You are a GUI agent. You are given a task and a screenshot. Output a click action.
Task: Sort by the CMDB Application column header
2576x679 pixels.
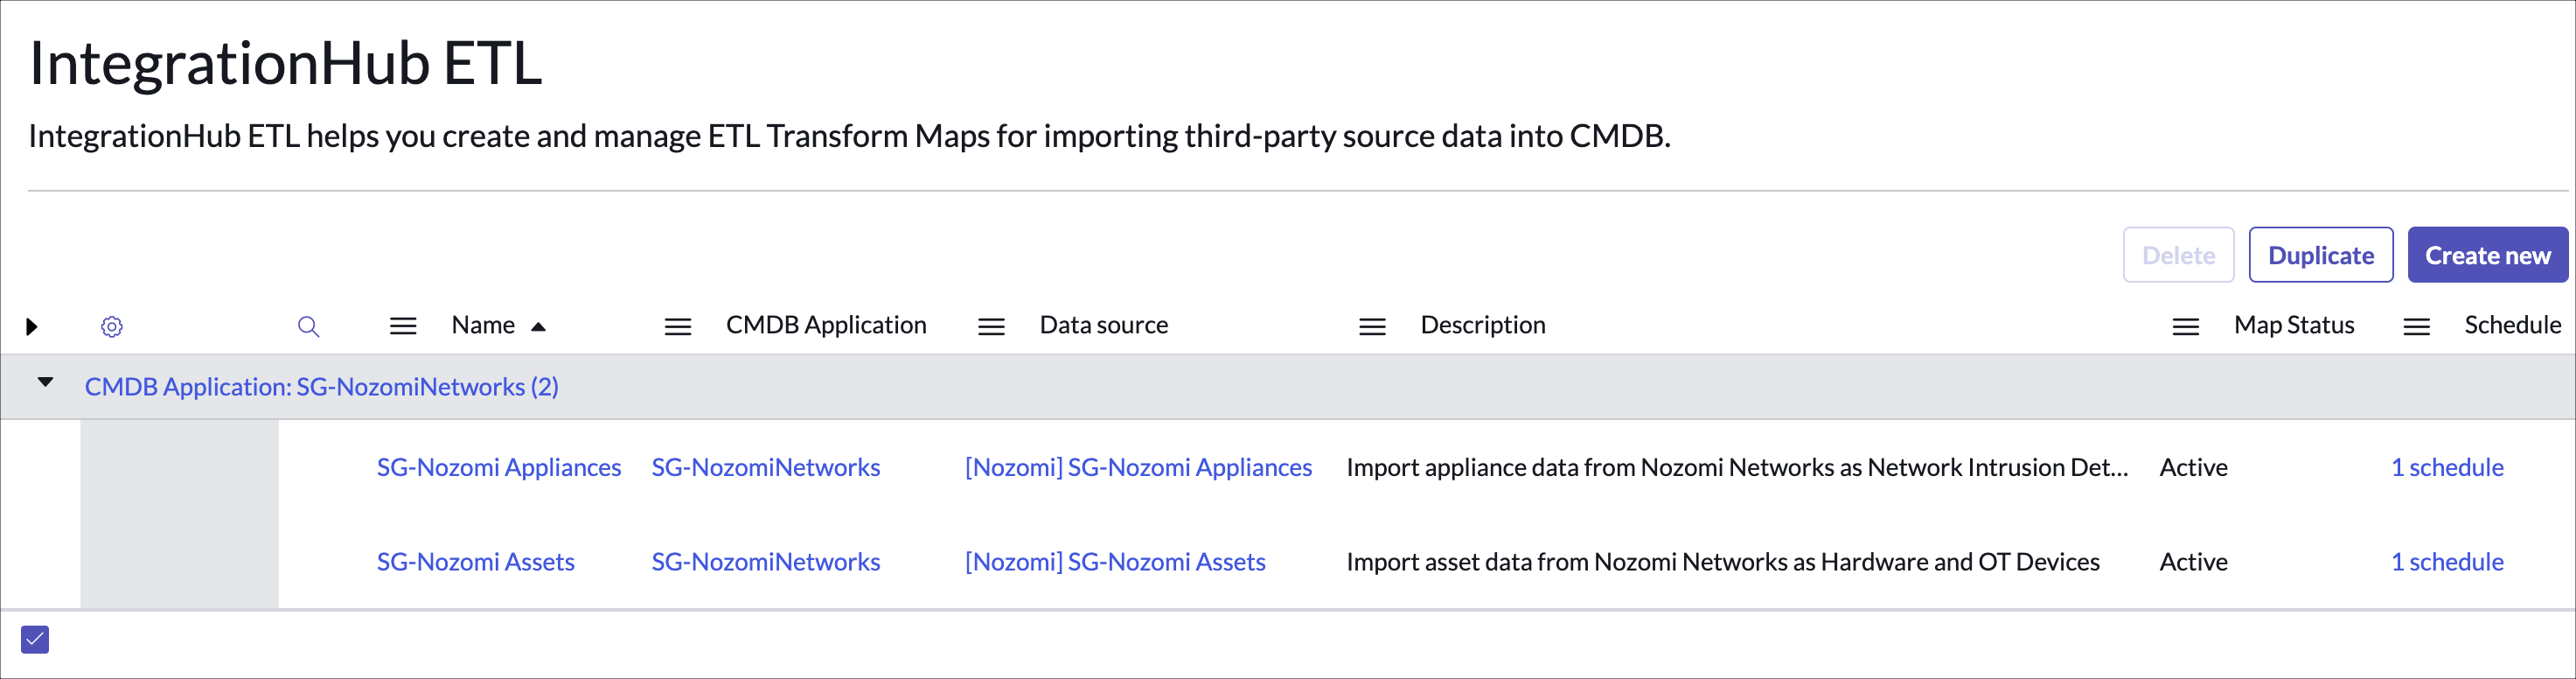tap(826, 325)
